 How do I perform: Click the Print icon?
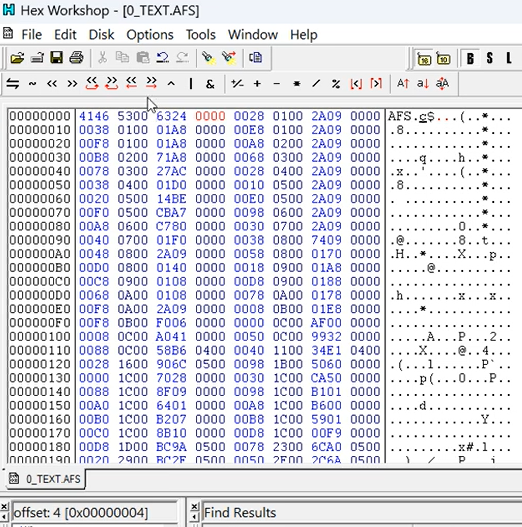tap(76, 58)
